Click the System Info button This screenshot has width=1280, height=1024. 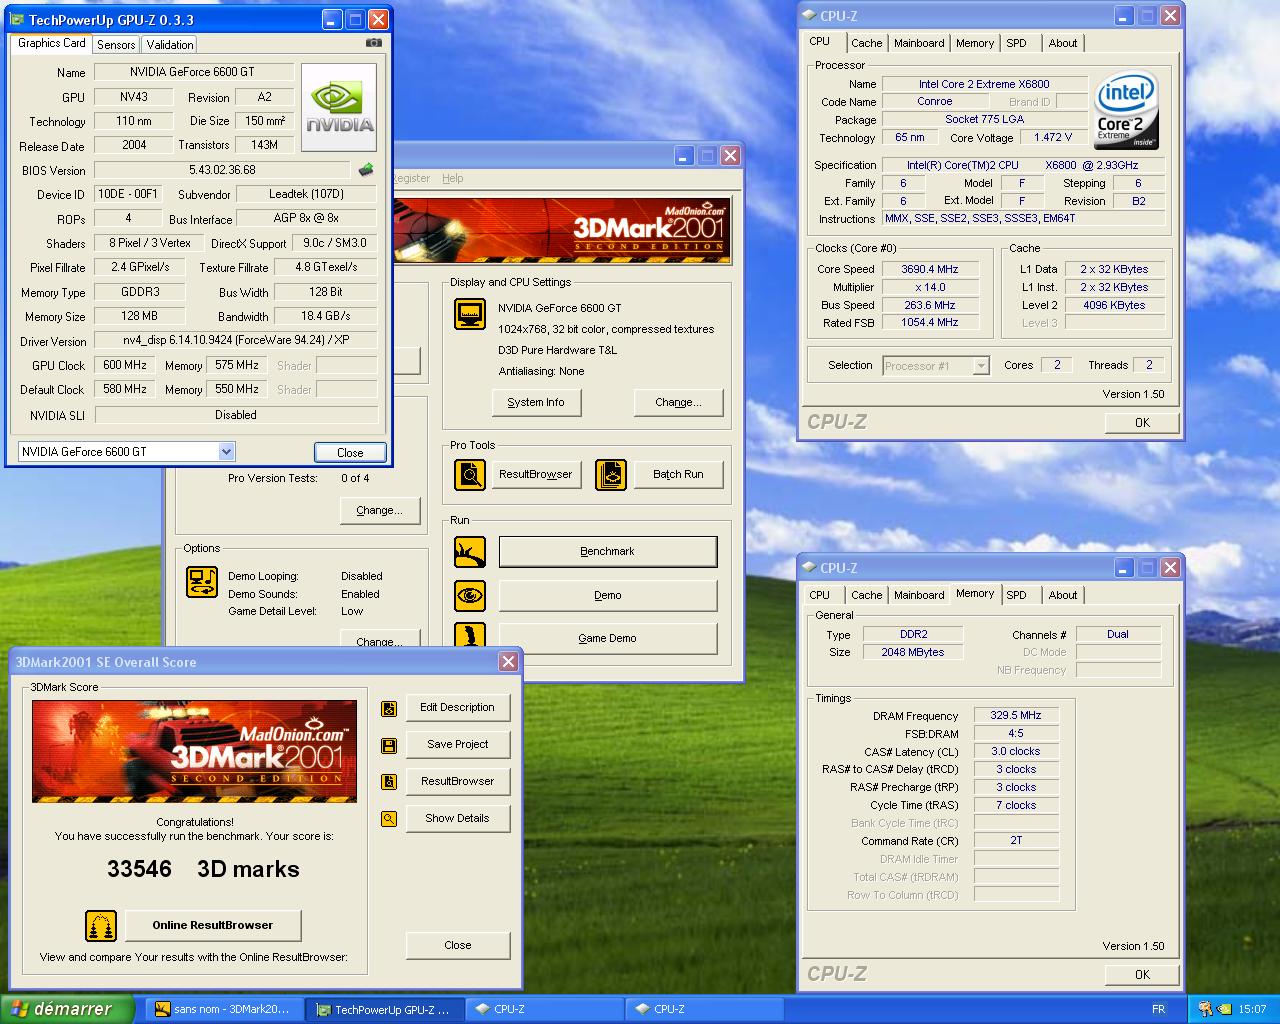536,403
